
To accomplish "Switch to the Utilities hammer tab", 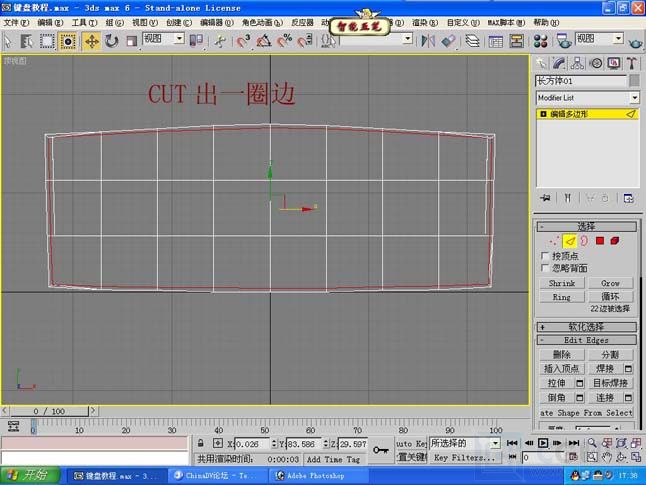I will pos(632,63).
